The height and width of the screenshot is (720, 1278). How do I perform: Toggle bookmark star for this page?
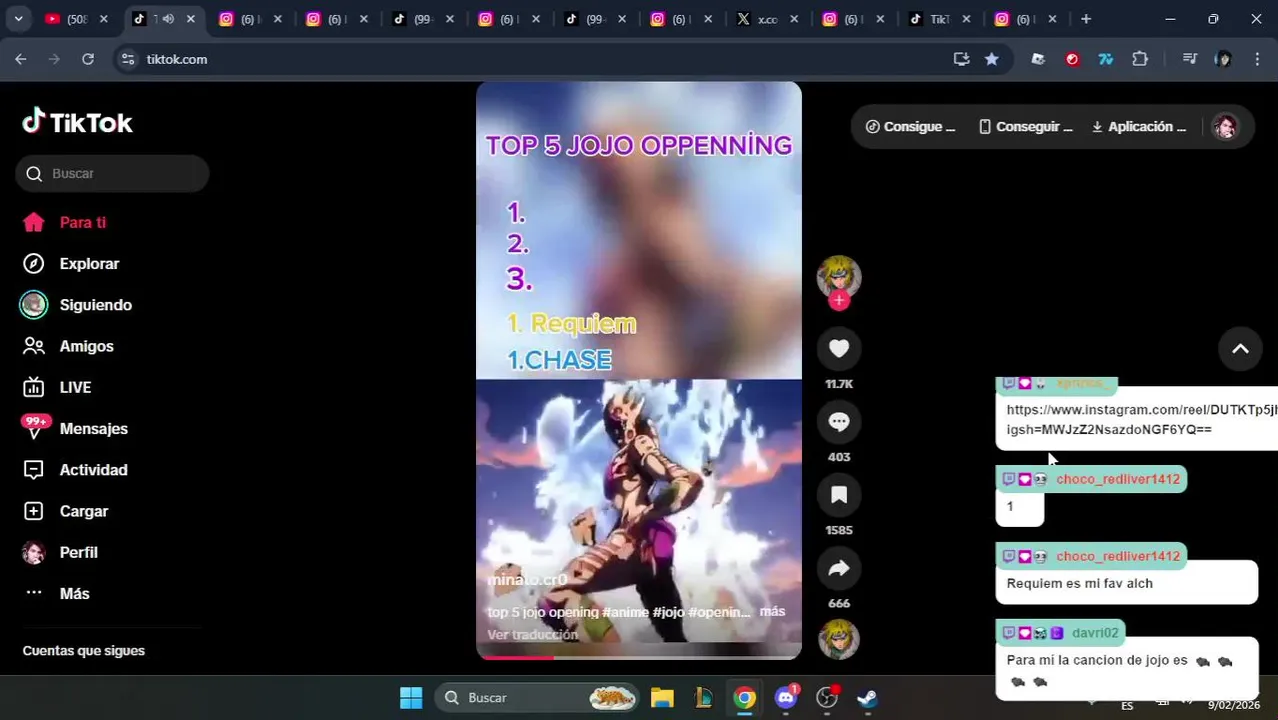point(991,59)
